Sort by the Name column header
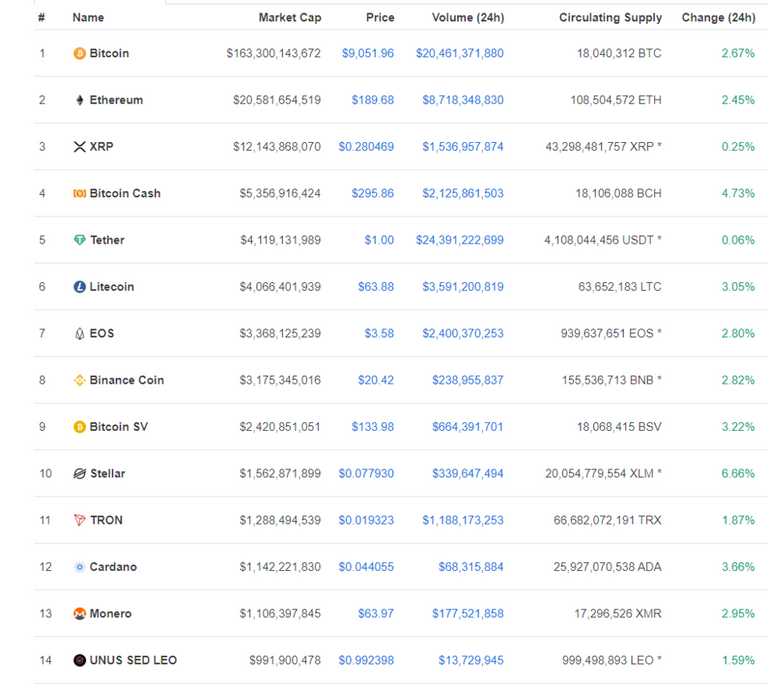This screenshot has width=768, height=685. coord(88,18)
